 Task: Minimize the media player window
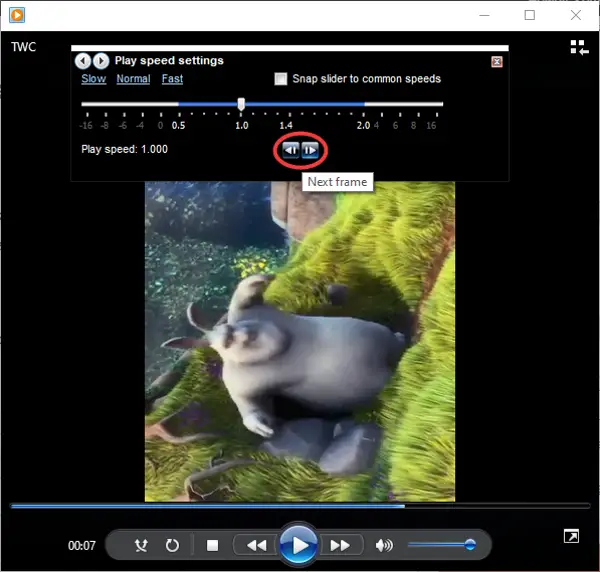pos(484,15)
